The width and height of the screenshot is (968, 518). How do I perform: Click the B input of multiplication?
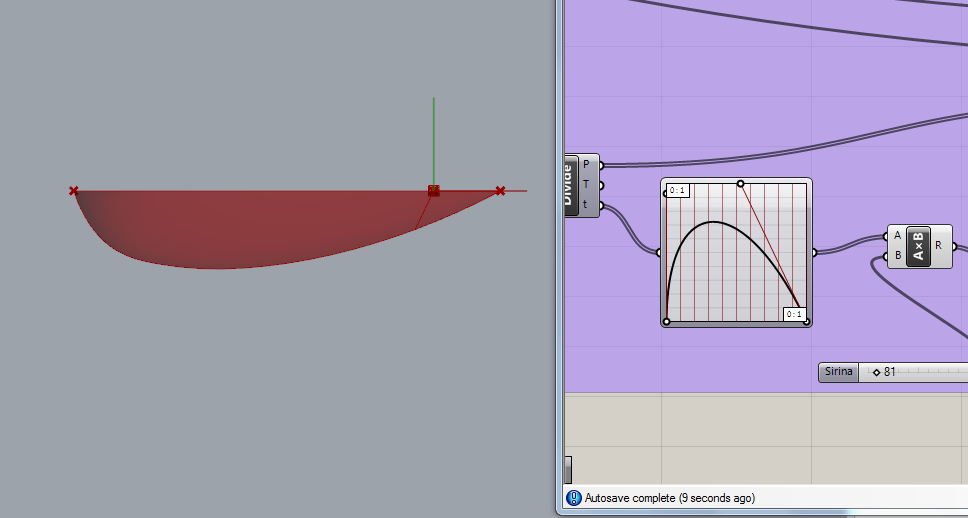coord(887,256)
